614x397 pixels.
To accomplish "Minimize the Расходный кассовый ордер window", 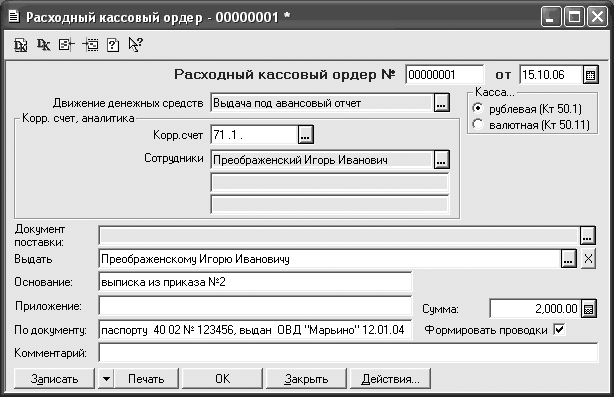I will pyautogui.click(x=551, y=17).
